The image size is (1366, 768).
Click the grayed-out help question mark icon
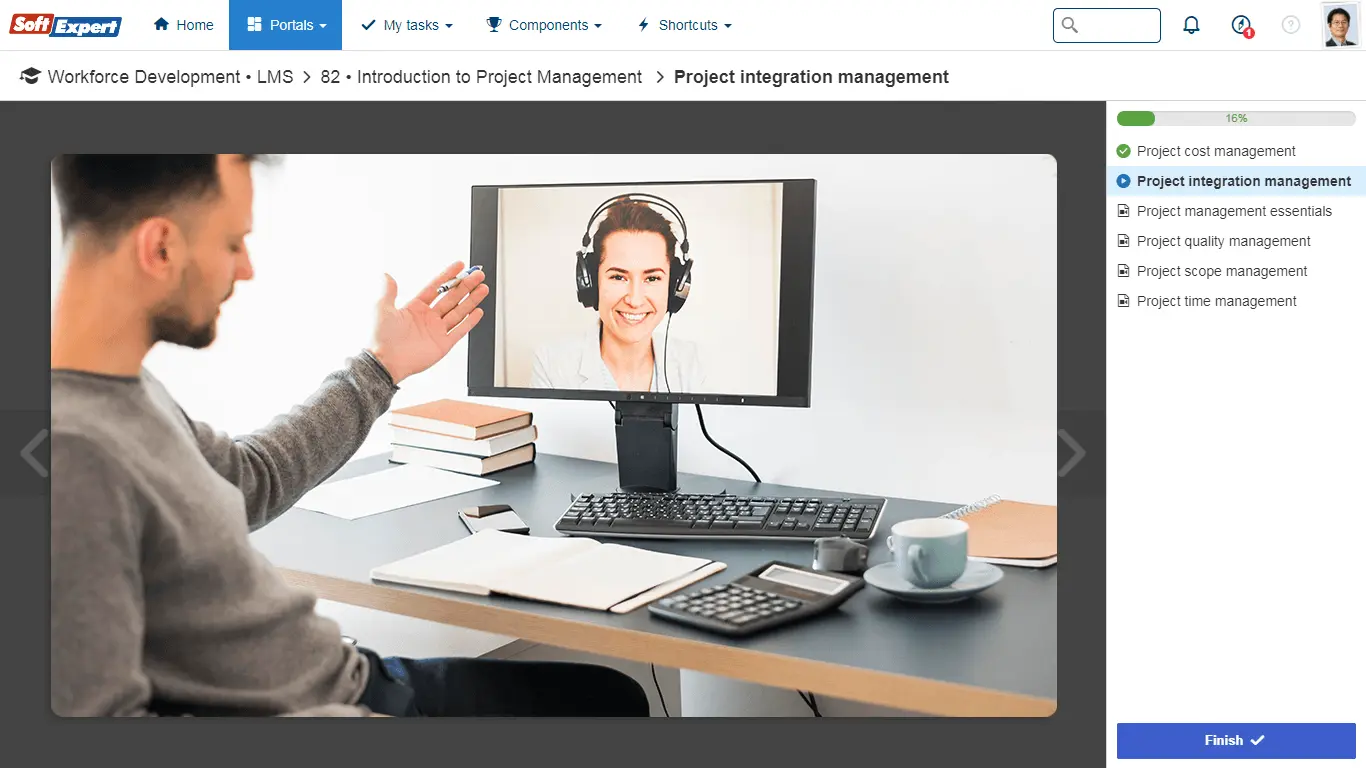click(x=1290, y=25)
